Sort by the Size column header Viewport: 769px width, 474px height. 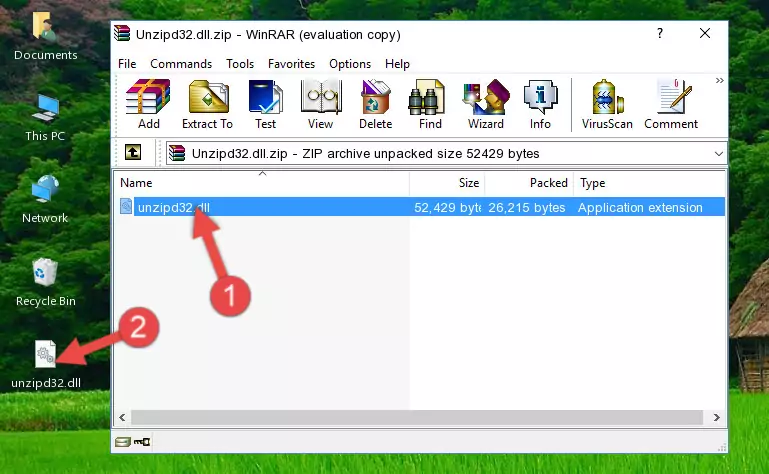click(x=447, y=183)
